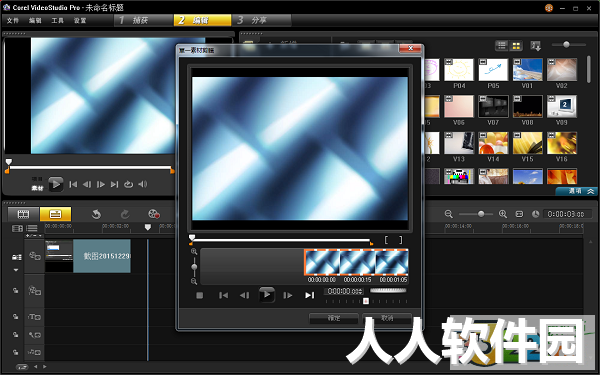Switch to storyboard view
The height and width of the screenshot is (375, 600).
coord(23,214)
